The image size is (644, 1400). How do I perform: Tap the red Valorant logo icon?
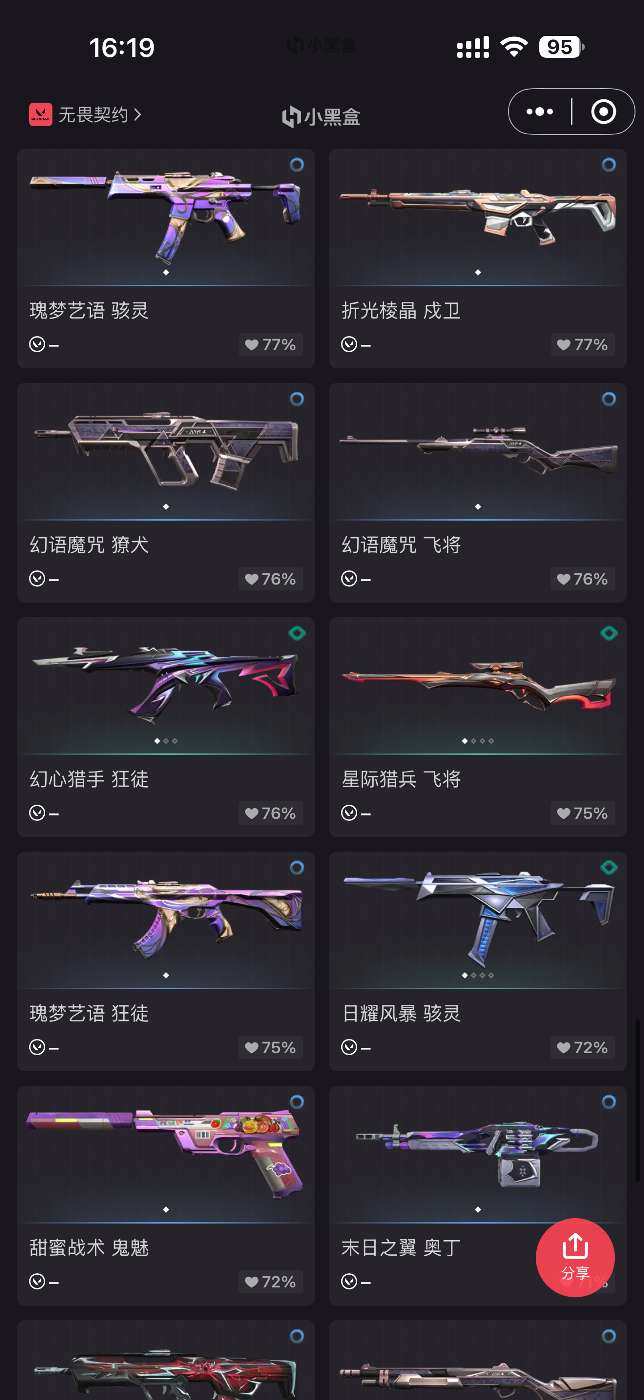40,115
